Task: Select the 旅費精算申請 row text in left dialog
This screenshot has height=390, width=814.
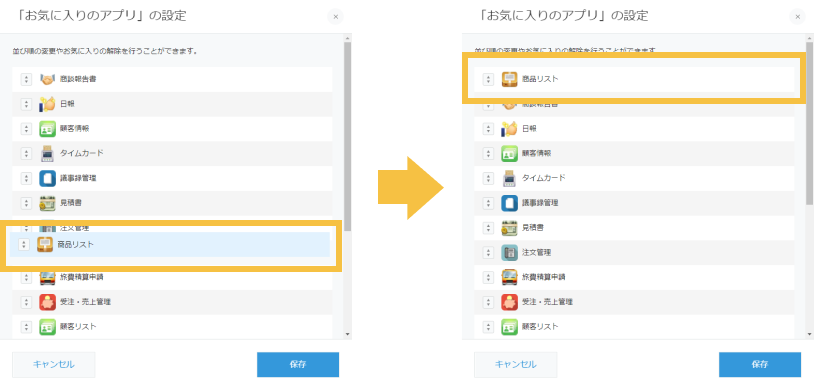Action: coord(82,277)
